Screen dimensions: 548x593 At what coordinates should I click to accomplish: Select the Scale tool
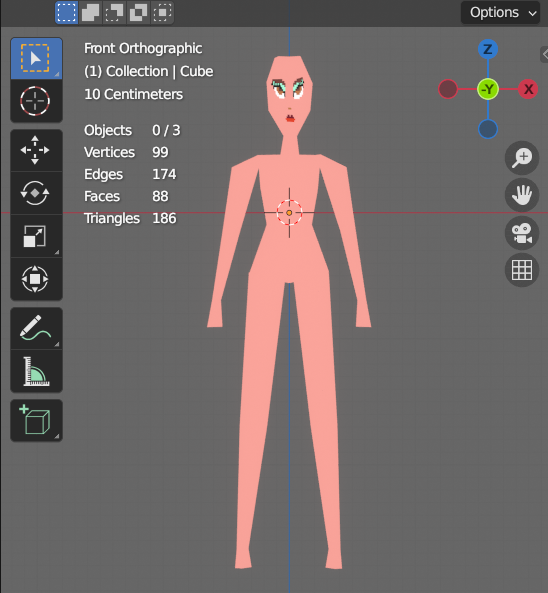pos(36,236)
